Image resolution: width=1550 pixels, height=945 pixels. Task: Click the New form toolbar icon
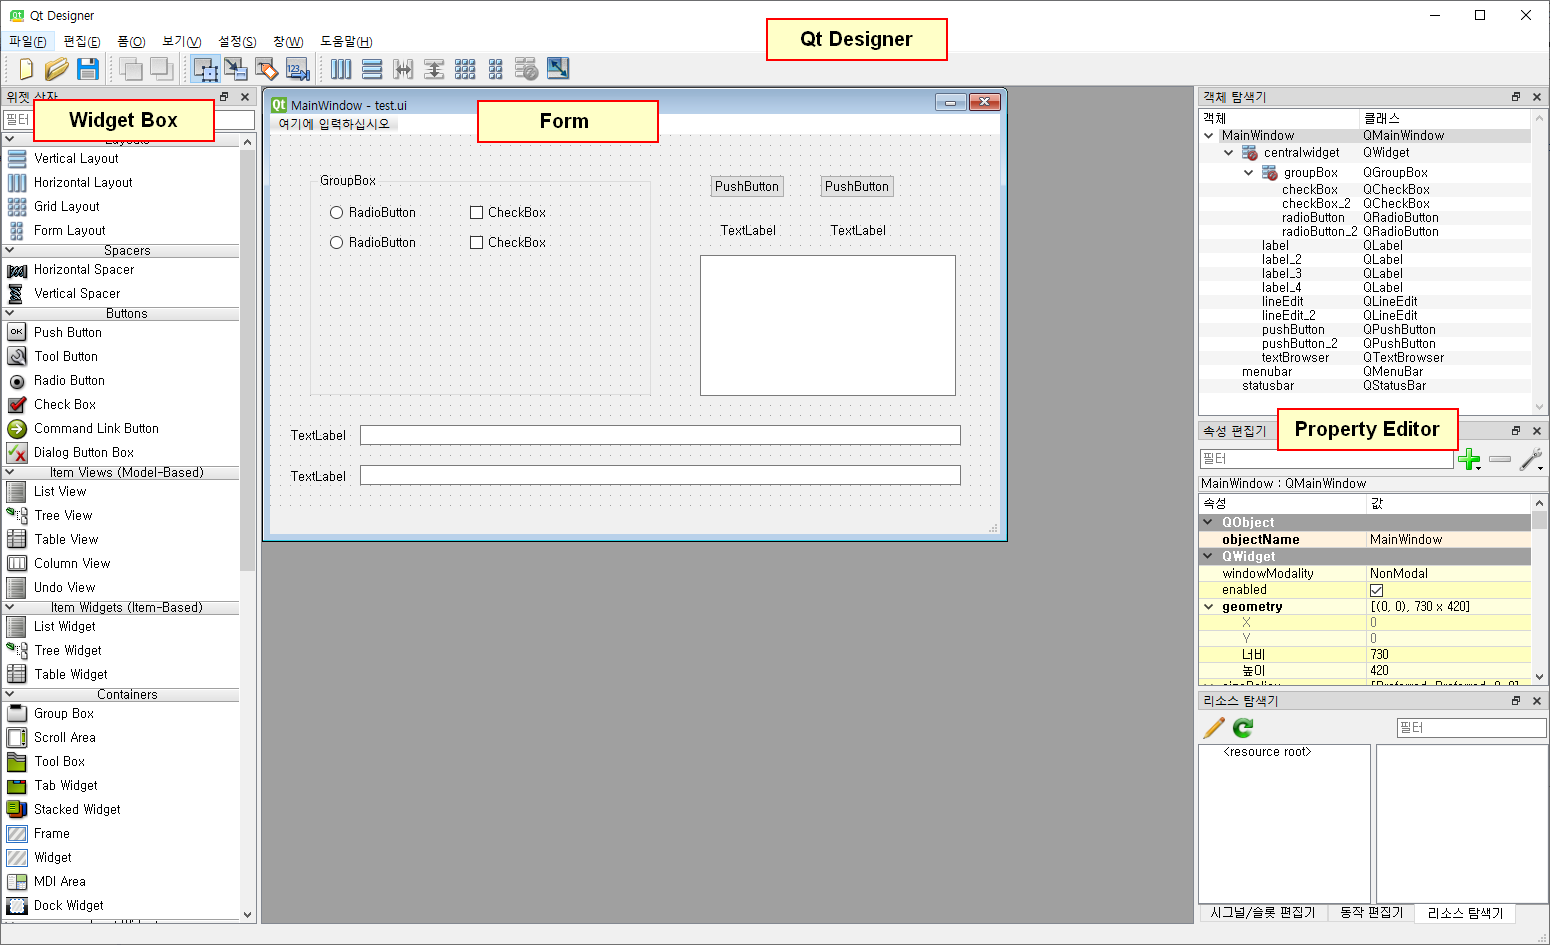click(x=25, y=69)
